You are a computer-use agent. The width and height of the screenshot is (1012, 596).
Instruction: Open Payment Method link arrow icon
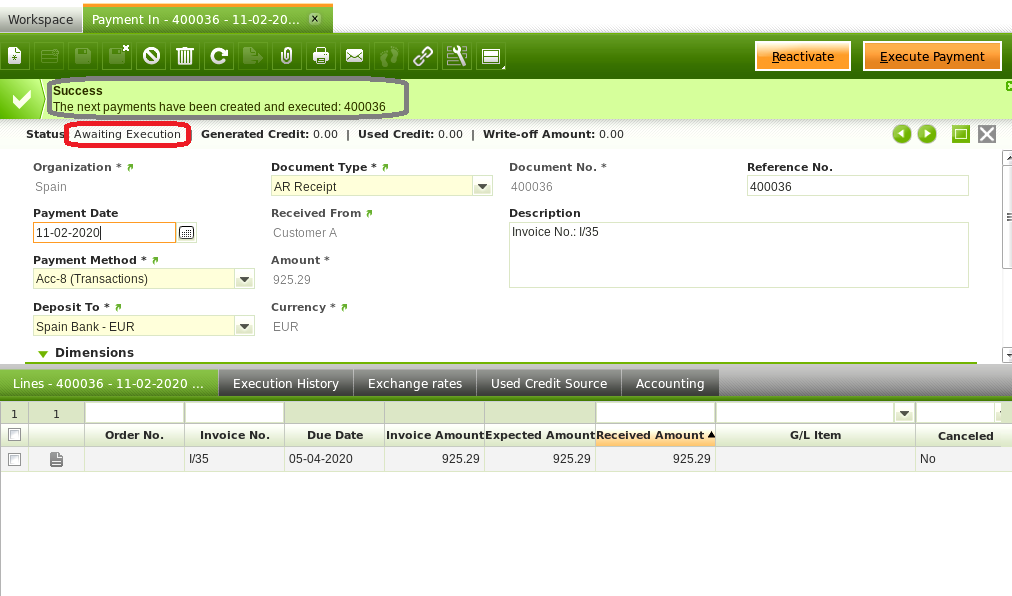point(155,260)
